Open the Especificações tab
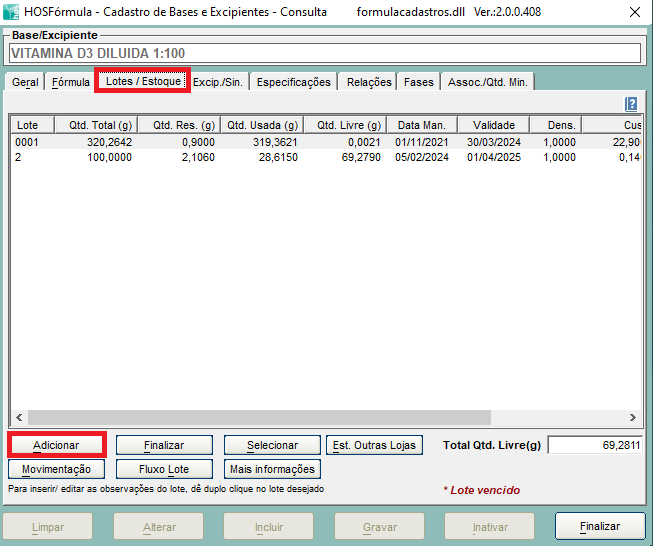 tap(293, 82)
